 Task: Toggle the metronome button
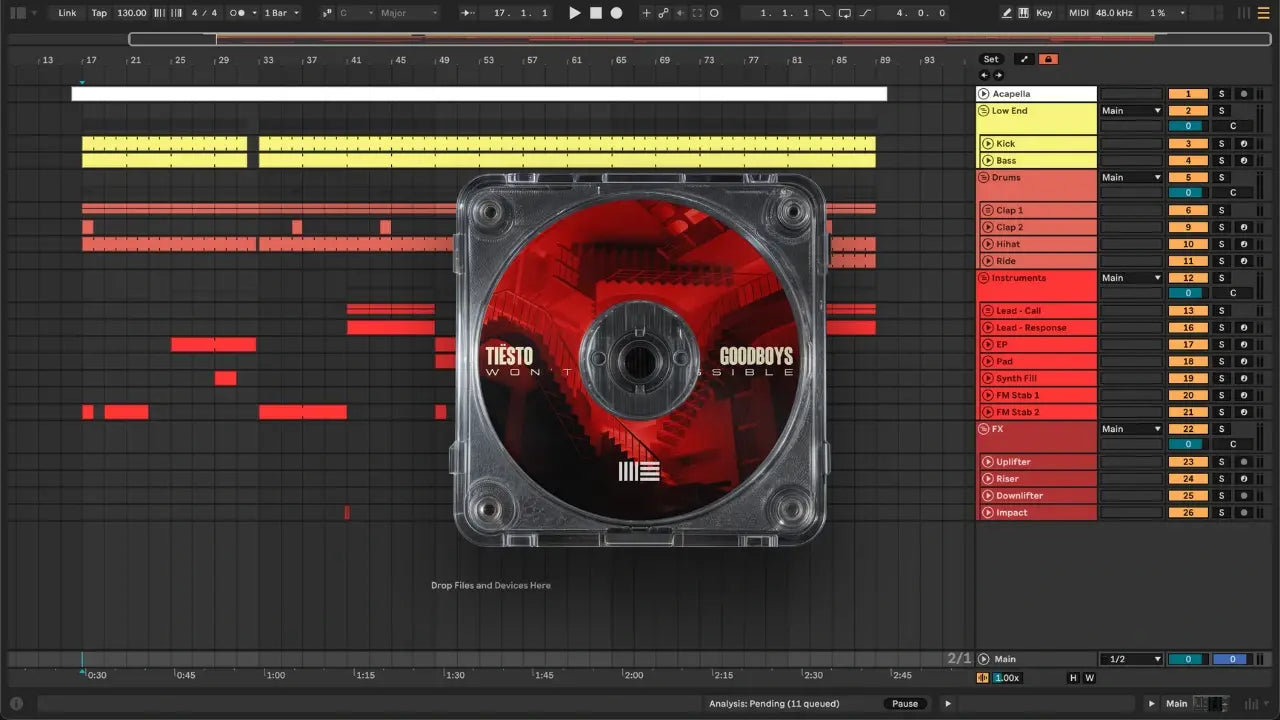(238, 13)
